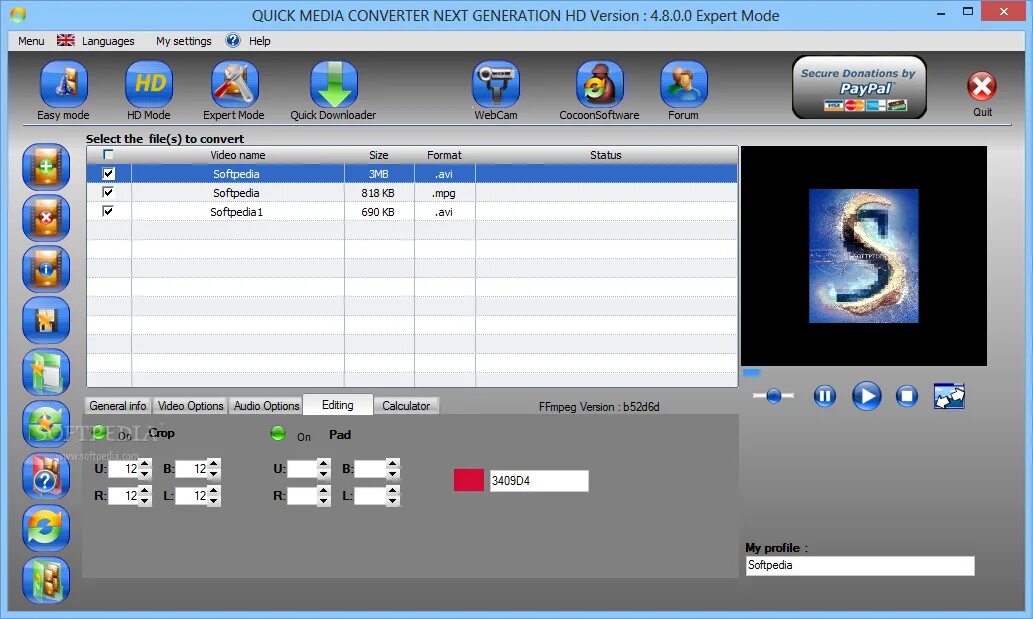
Task: Switch to Video Options tab
Action: click(x=190, y=406)
